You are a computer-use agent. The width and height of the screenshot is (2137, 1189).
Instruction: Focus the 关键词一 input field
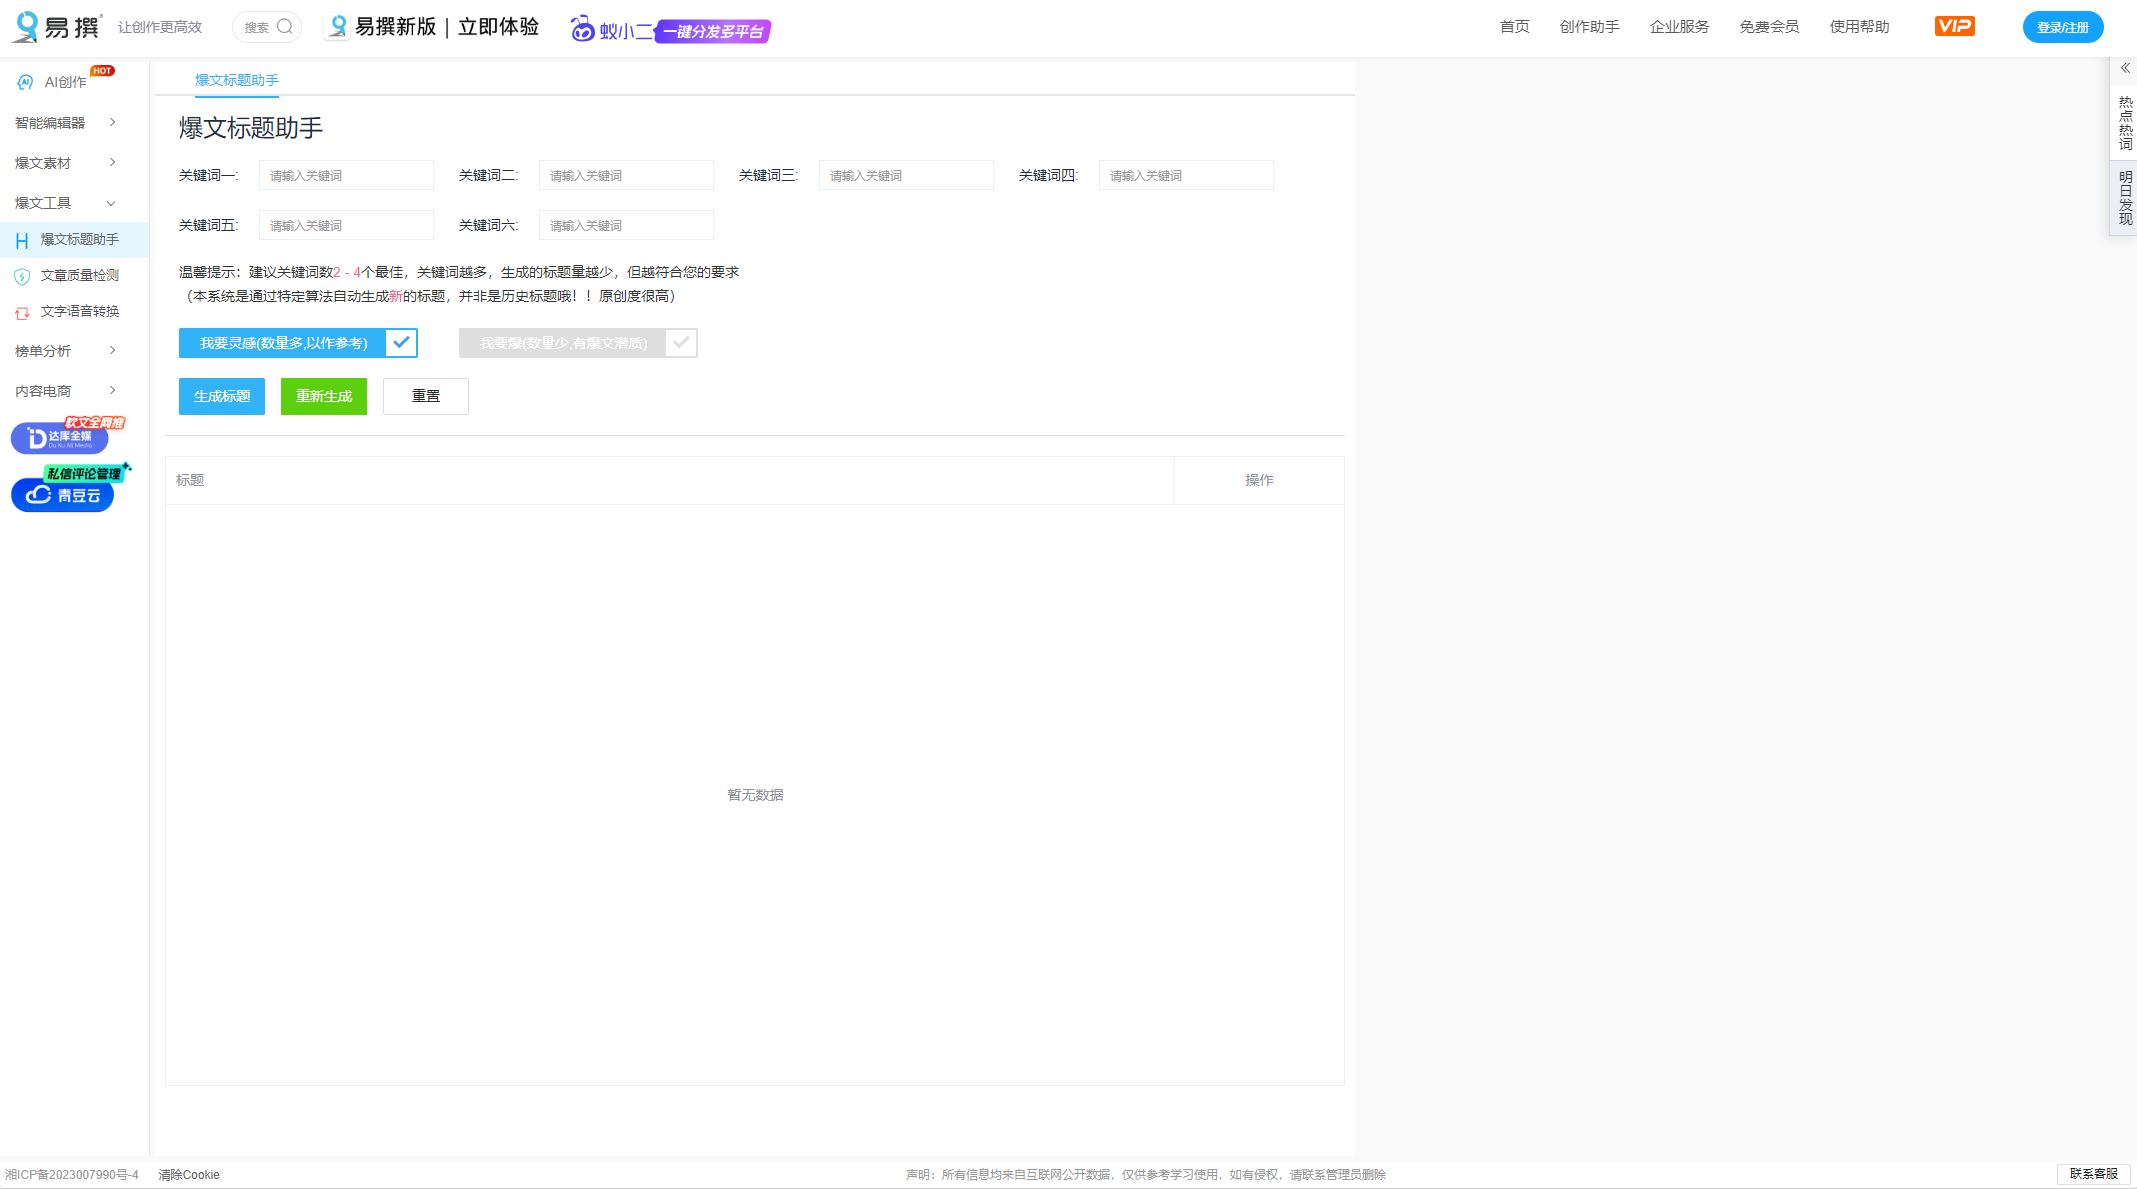346,175
